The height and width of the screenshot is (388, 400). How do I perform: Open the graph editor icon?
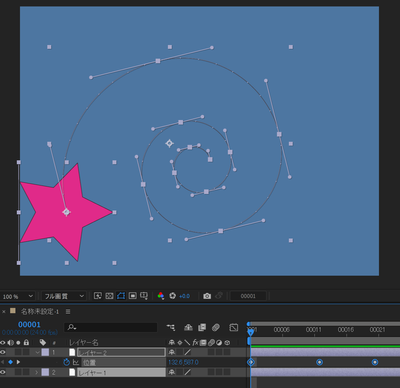click(x=234, y=328)
